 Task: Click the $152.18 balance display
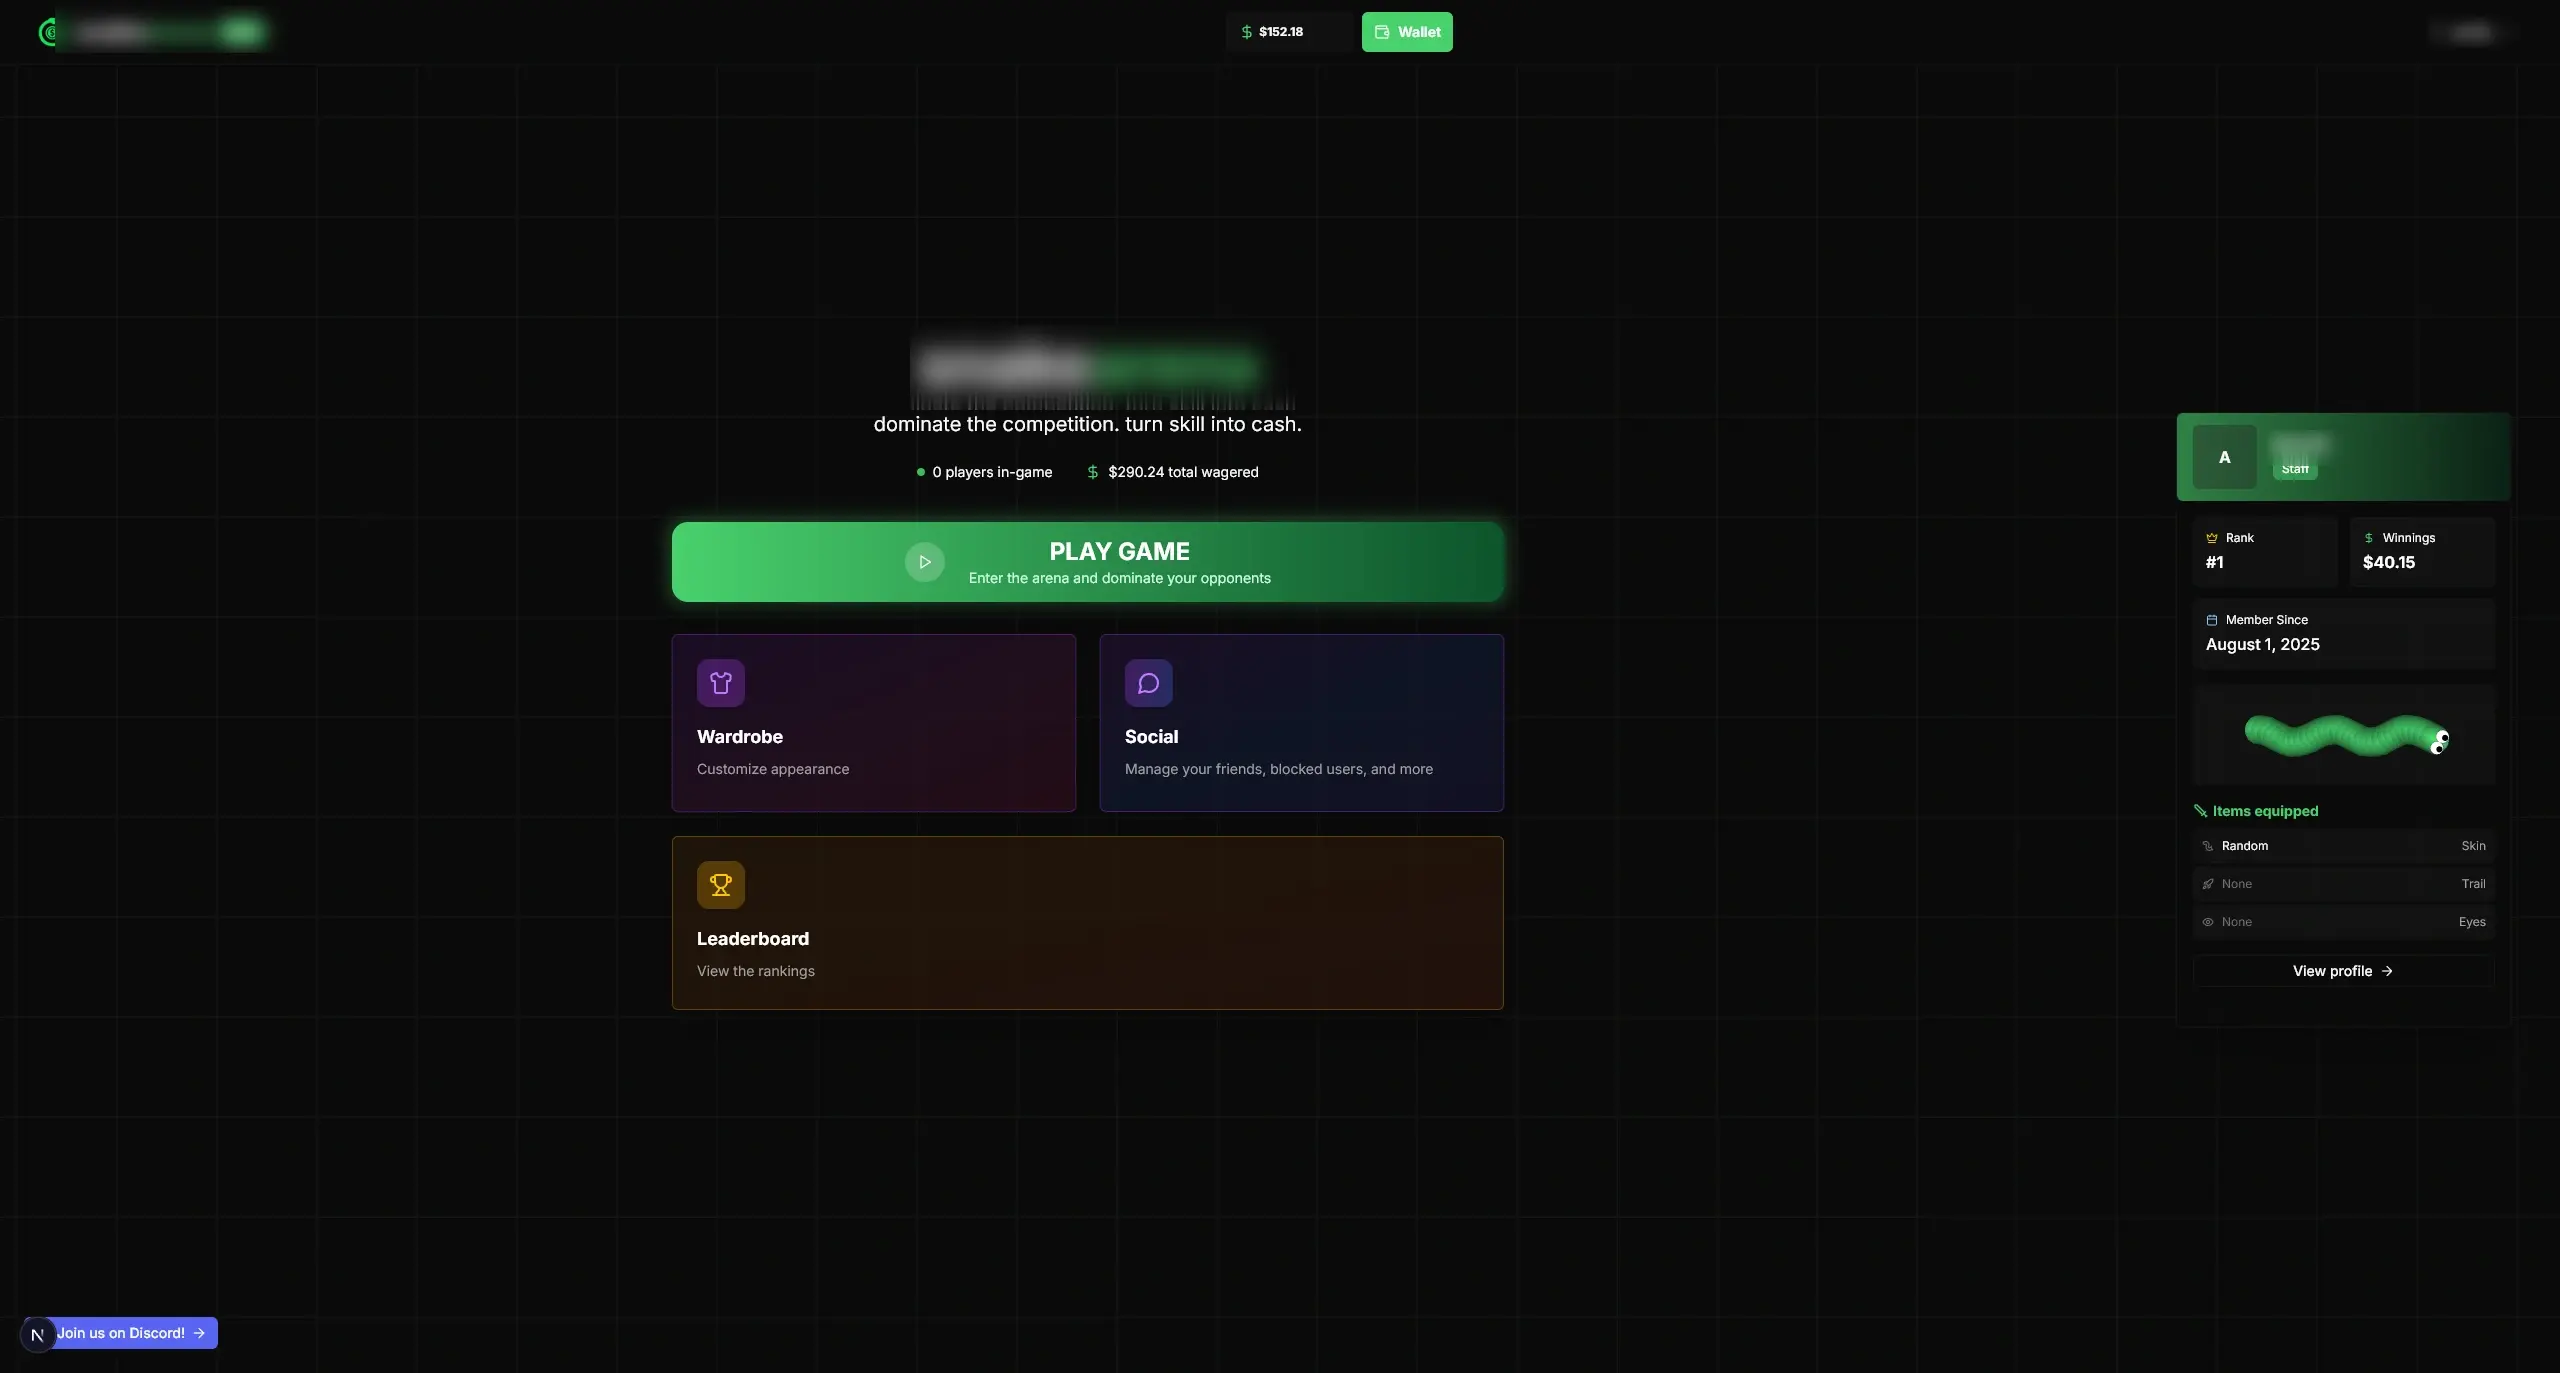[x=1289, y=32]
